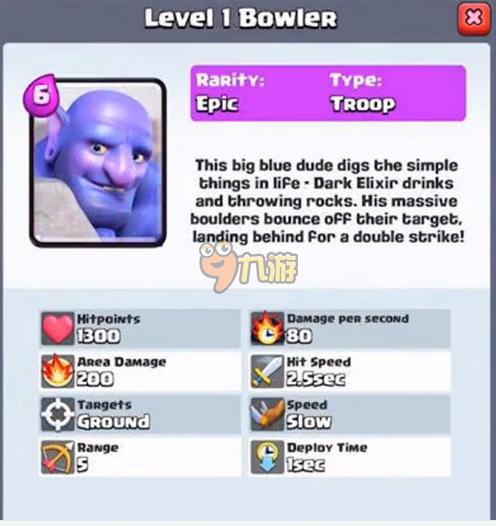This screenshot has height=526, width=496.
Task: Tap the Hit Speed 2.5sec value
Action: (x=316, y=379)
